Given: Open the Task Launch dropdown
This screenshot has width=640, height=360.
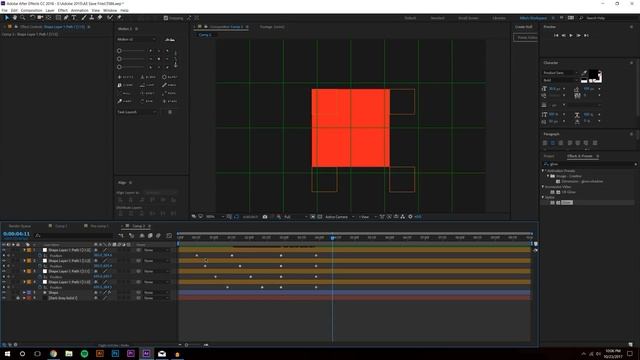Looking at the screenshot, I should click(136, 112).
